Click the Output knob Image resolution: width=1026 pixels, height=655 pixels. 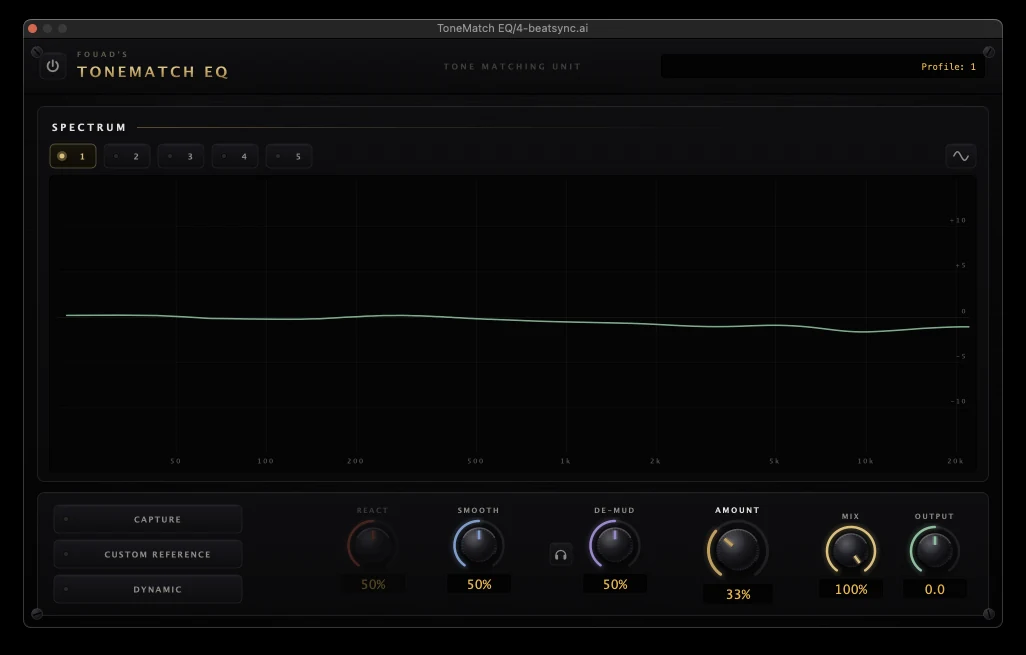[x=934, y=550]
